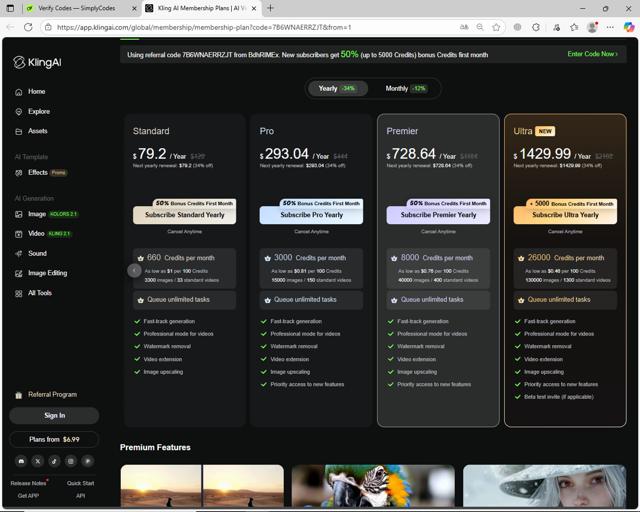The height and width of the screenshot is (512, 640).
Task: Open tab actions menu icon
Action: (11, 8)
